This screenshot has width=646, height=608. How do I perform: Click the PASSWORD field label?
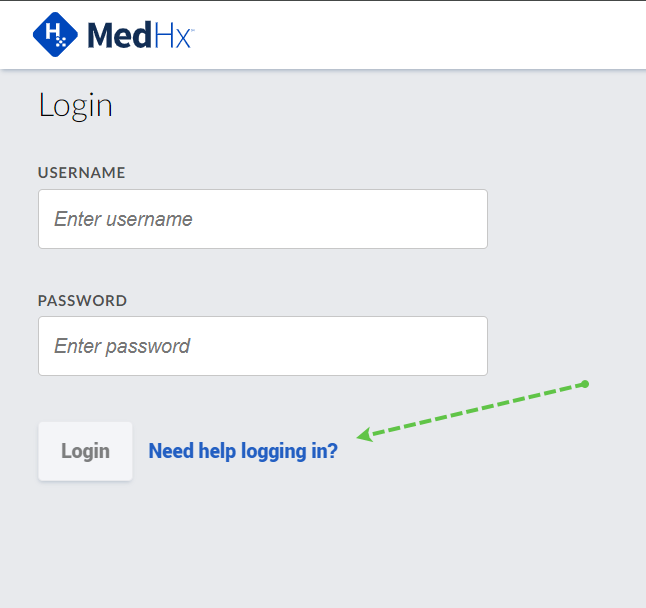(83, 300)
